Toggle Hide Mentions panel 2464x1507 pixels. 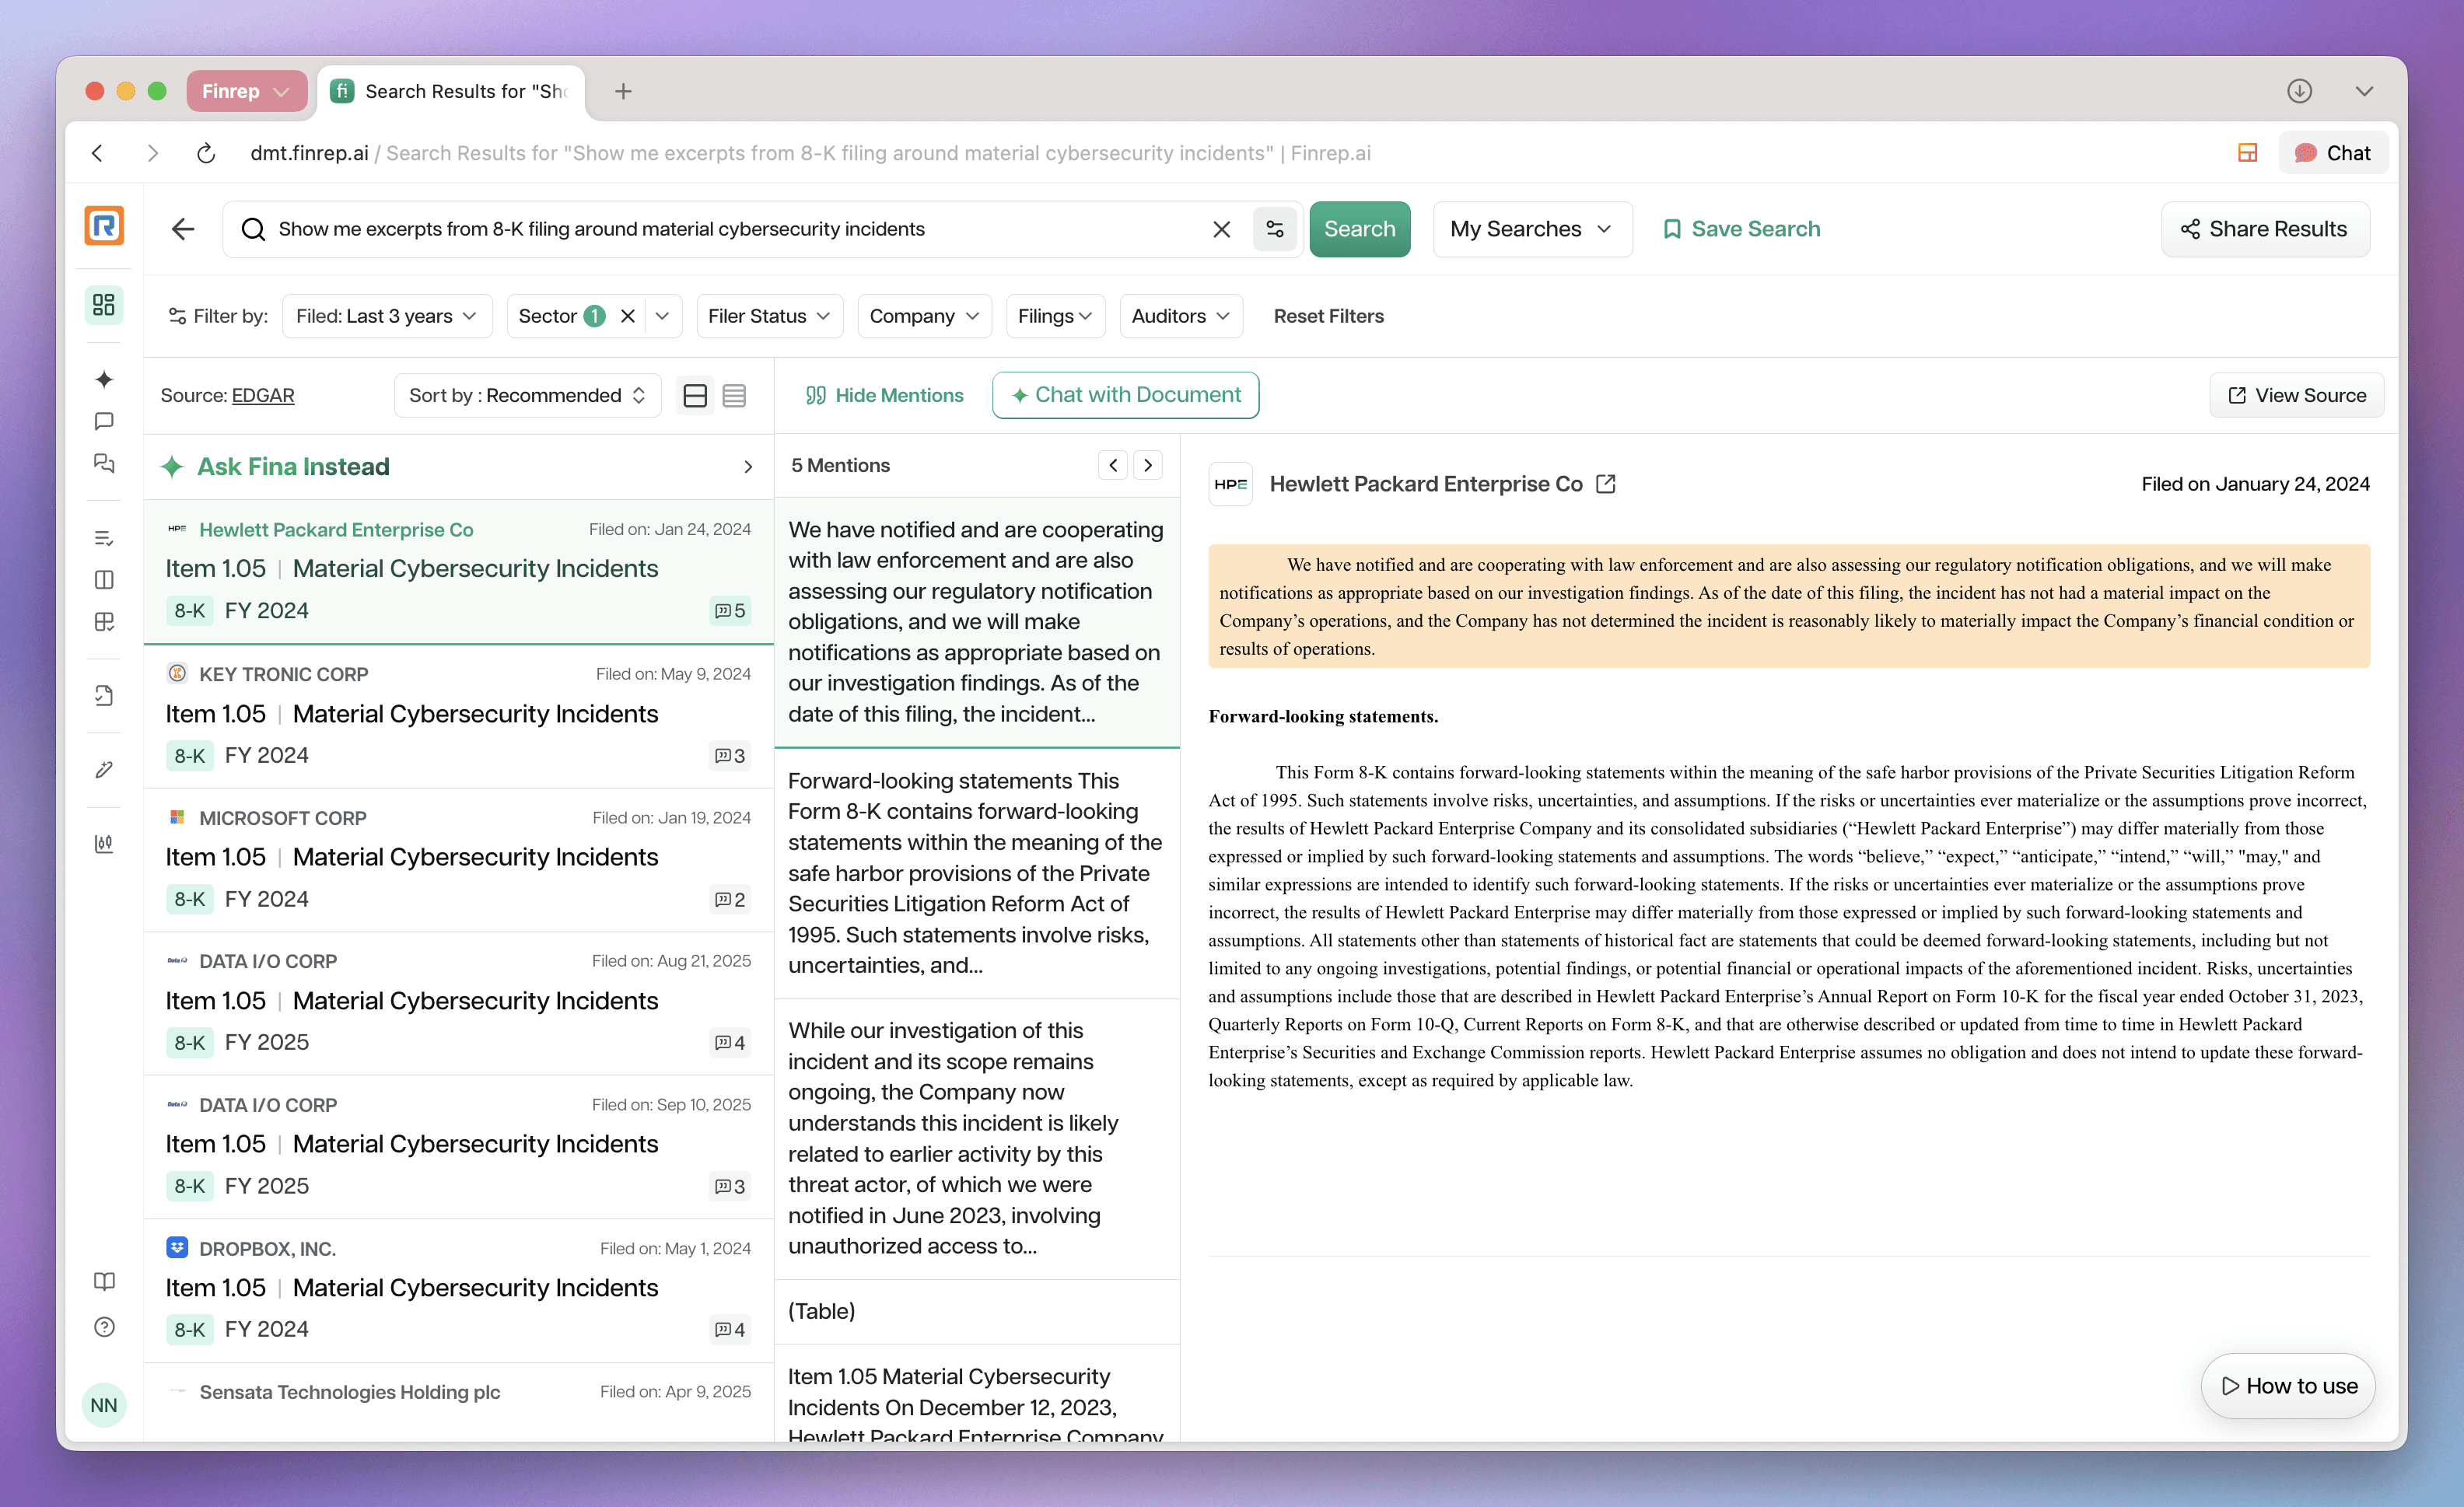(x=884, y=395)
